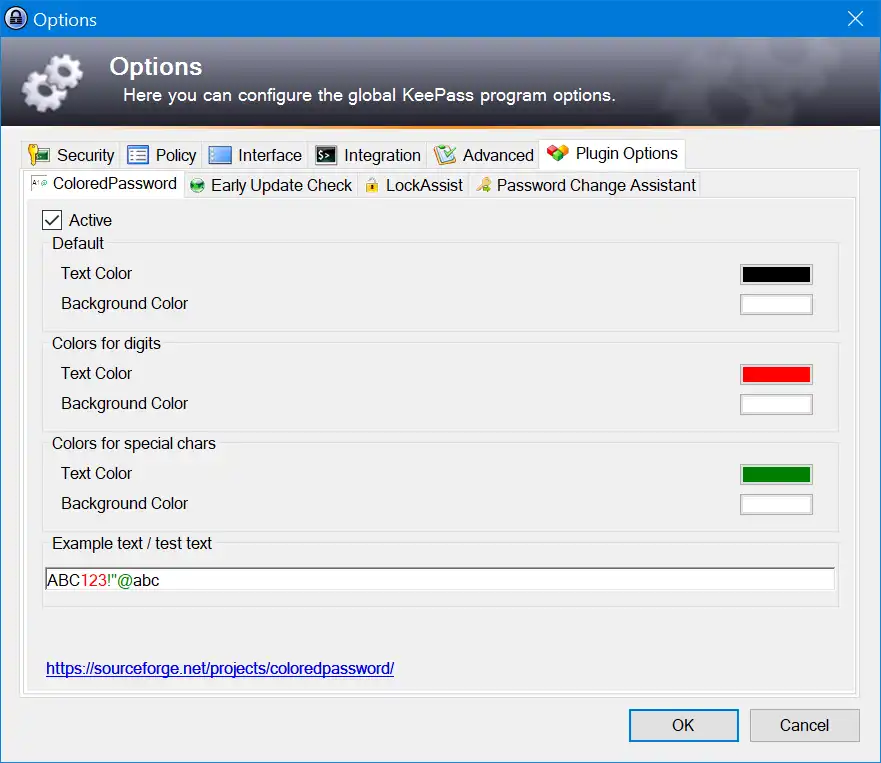This screenshot has height=763, width=881.
Task: Switch to ColoredPassword sub-tab
Action: (105, 184)
